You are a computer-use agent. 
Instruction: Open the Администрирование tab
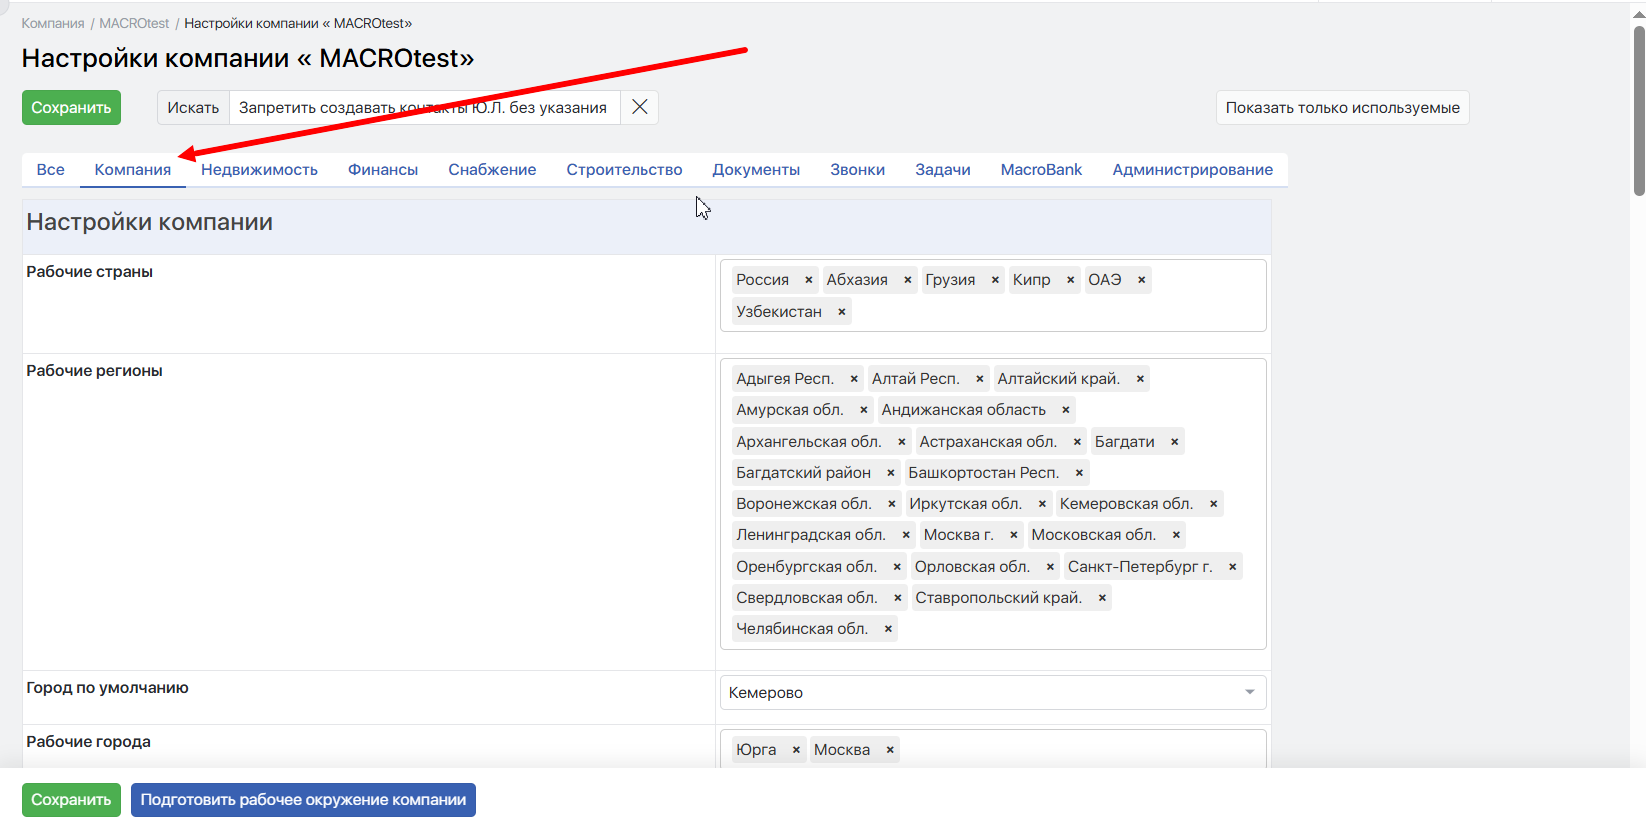1192,170
